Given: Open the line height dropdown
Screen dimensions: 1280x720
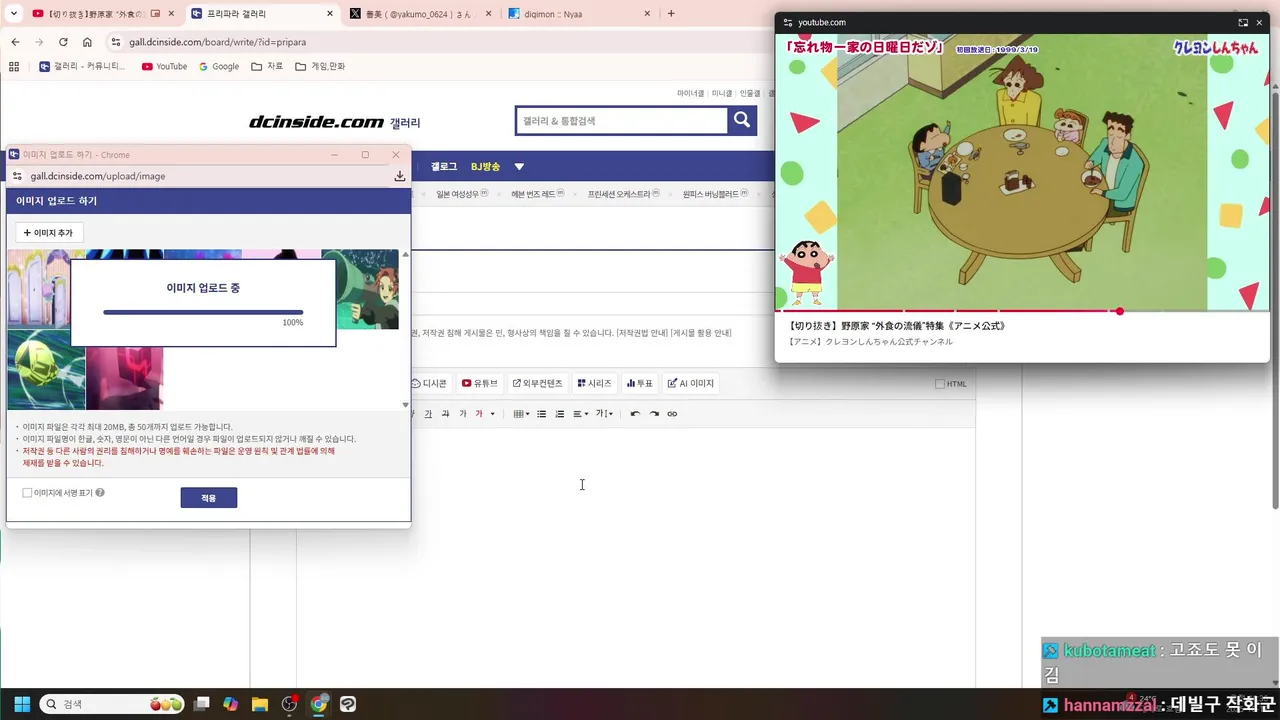Looking at the screenshot, I should pos(605,414).
